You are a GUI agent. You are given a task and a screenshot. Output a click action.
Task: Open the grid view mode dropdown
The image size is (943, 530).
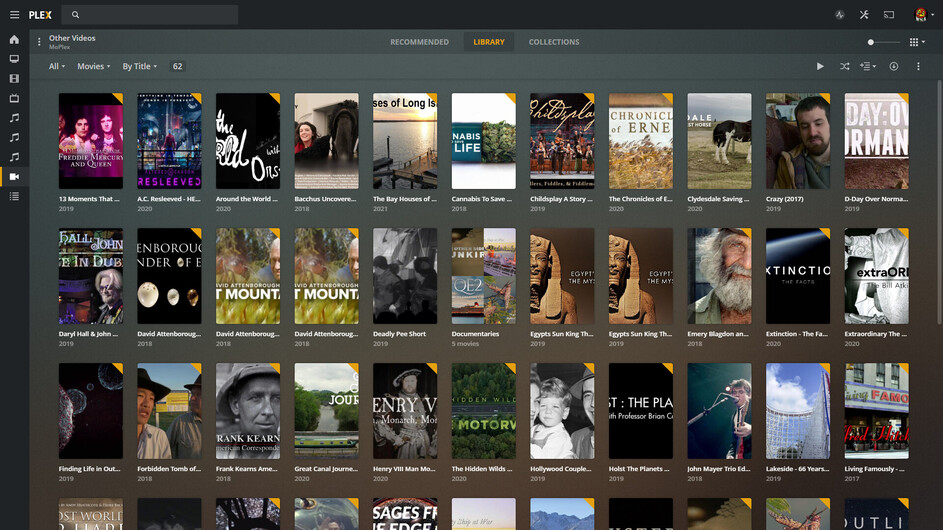(x=917, y=42)
